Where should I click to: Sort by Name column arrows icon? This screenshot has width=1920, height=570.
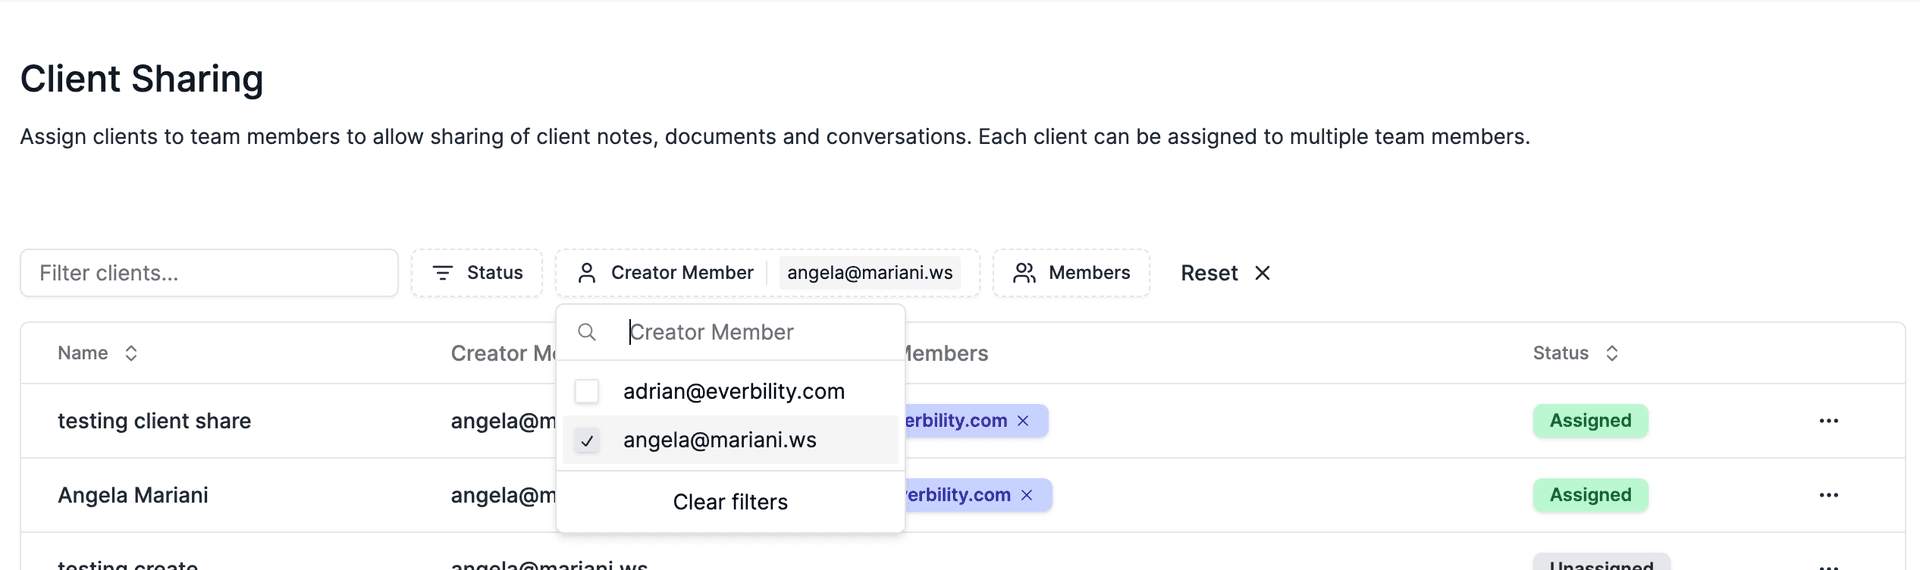[x=131, y=353]
